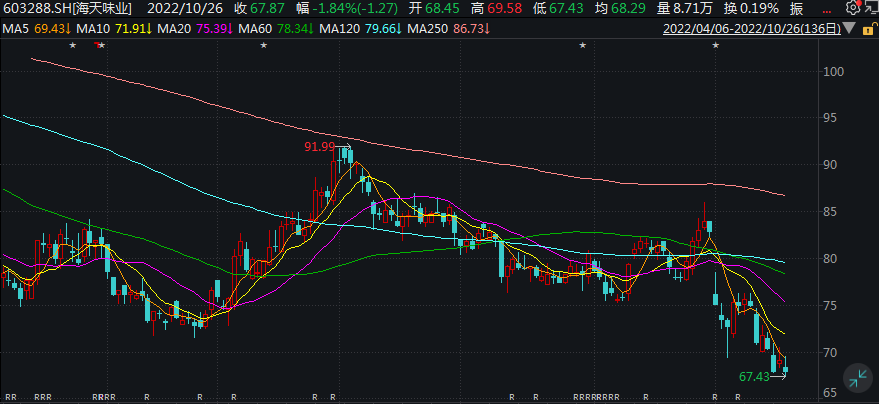
Task: Open chart settings gear icon
Action: click(853, 8)
